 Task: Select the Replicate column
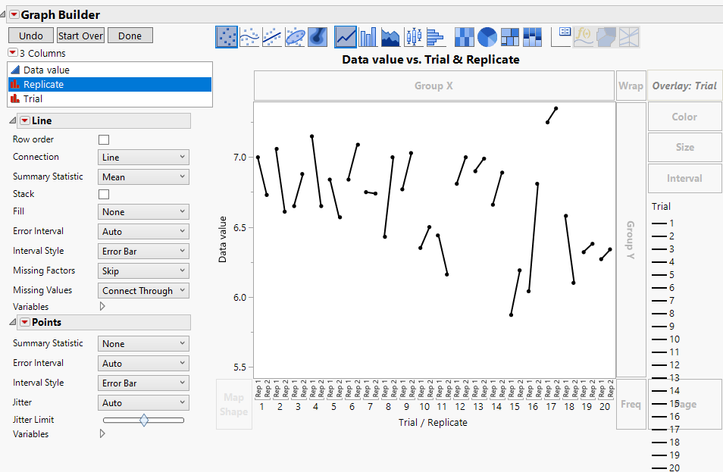pos(110,84)
